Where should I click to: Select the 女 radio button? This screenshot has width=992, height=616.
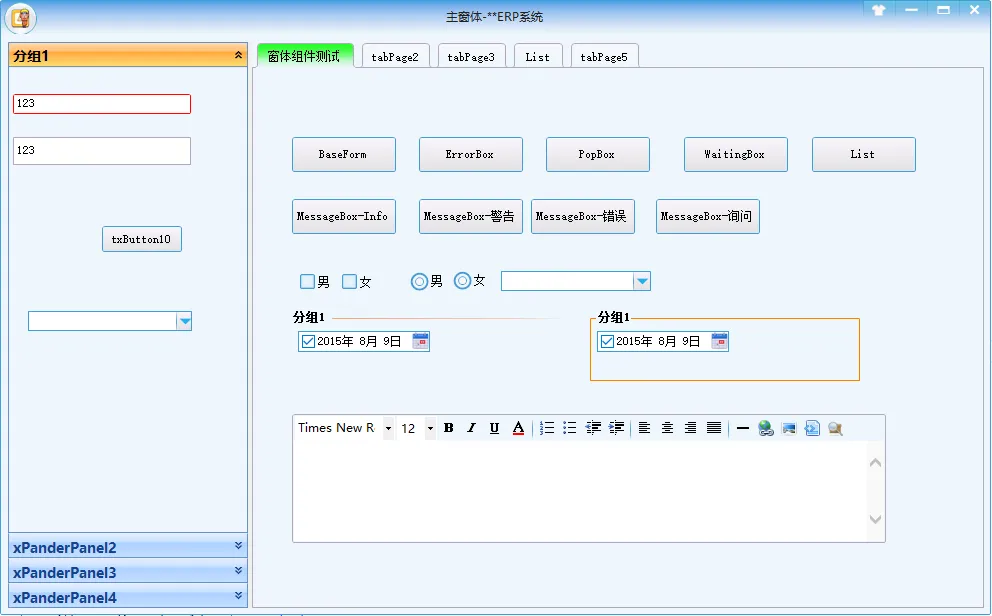462,281
